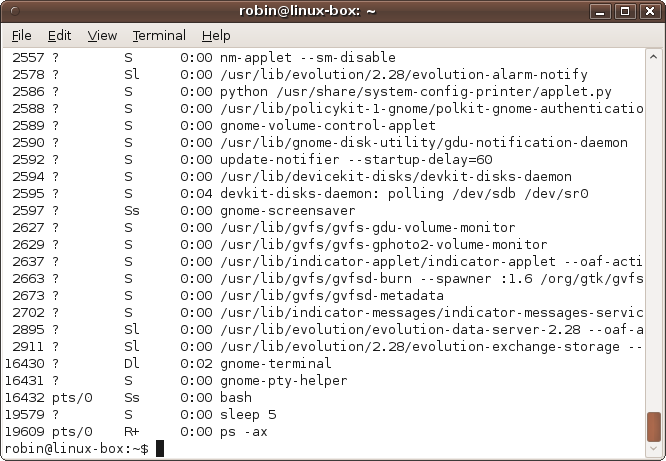Open the File menu

coord(22,36)
